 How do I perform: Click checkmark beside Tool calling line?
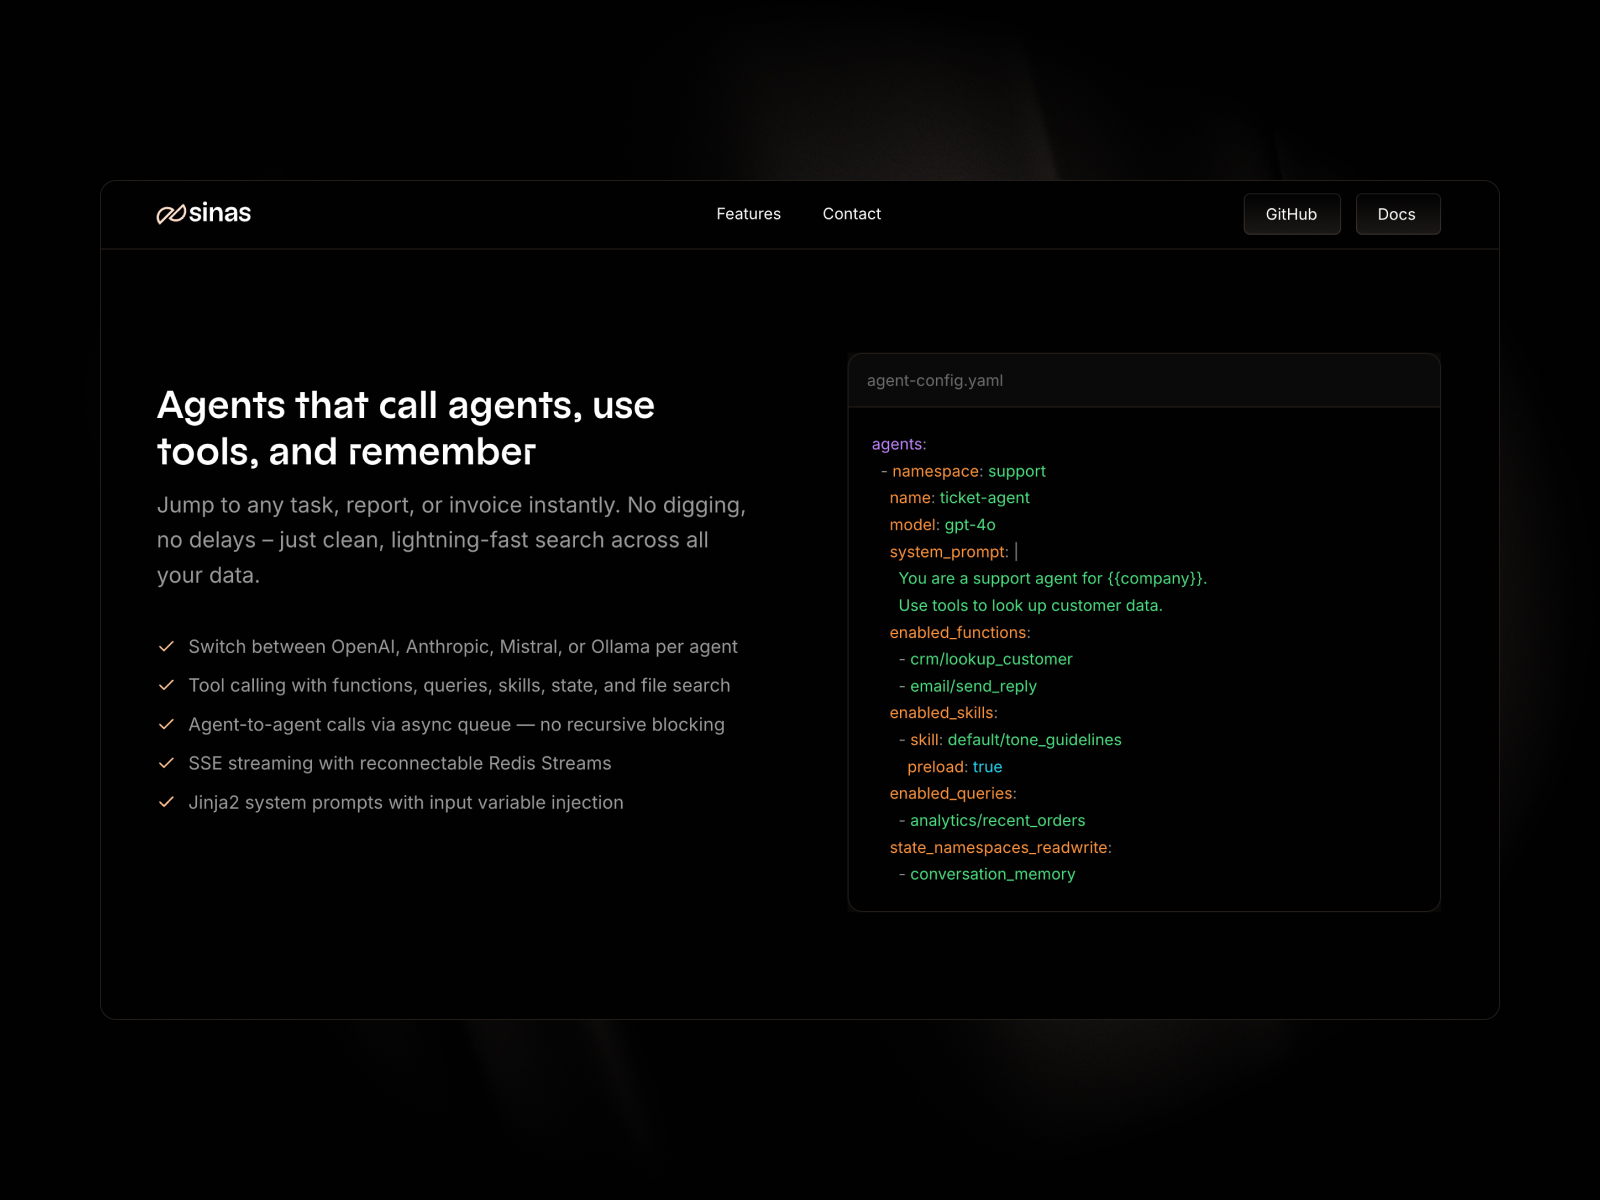tap(167, 686)
